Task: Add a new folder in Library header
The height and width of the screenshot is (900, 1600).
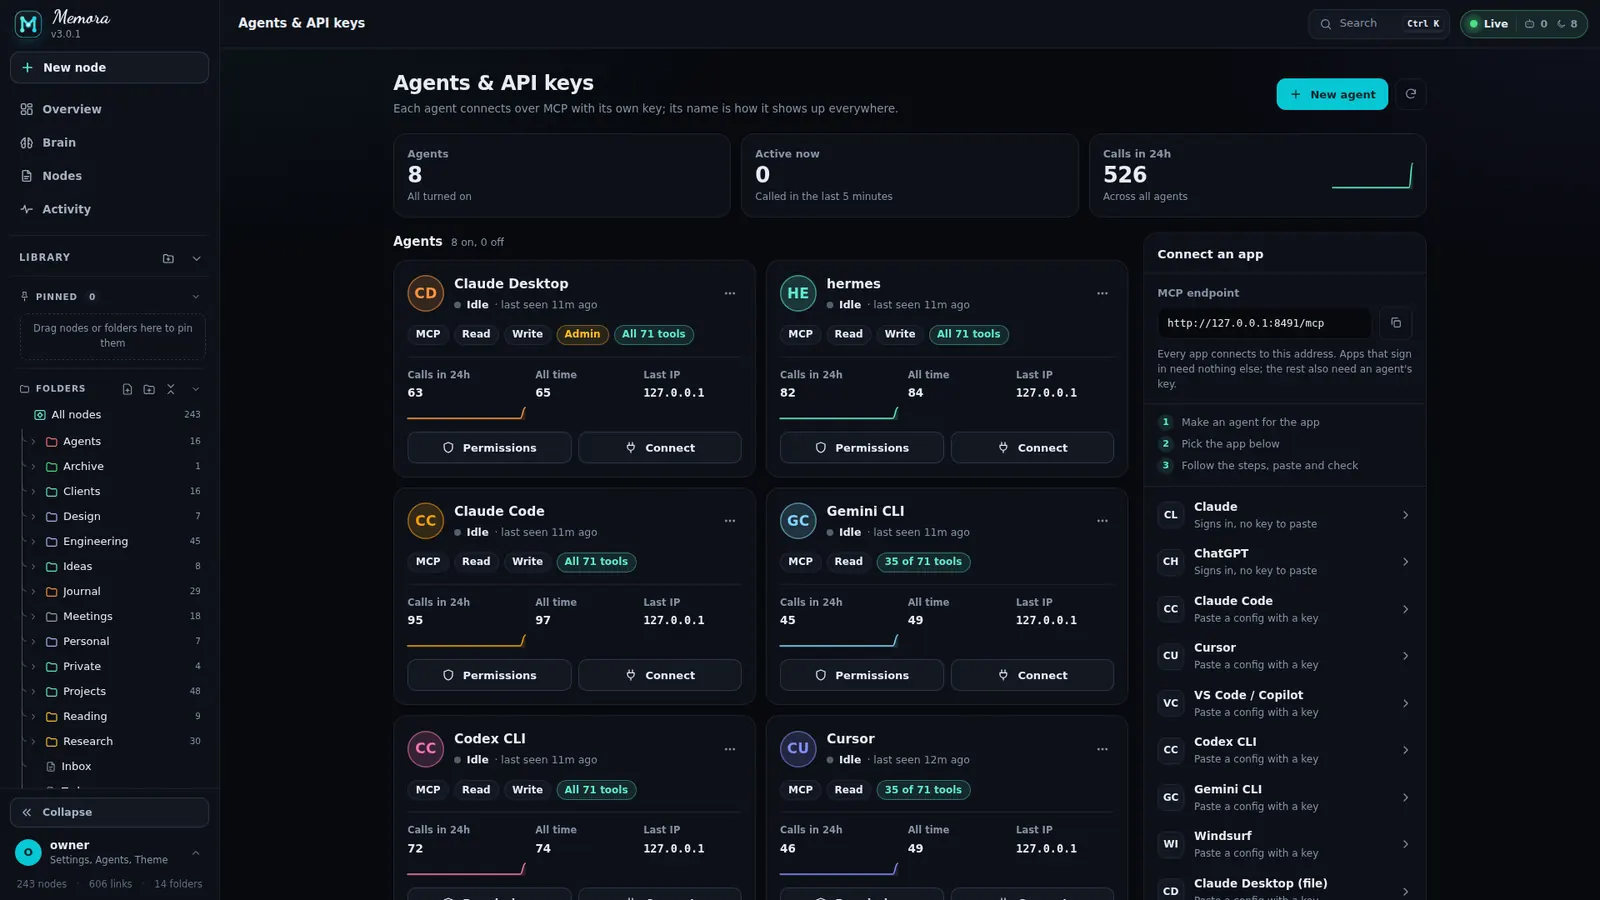Action: coord(168,258)
